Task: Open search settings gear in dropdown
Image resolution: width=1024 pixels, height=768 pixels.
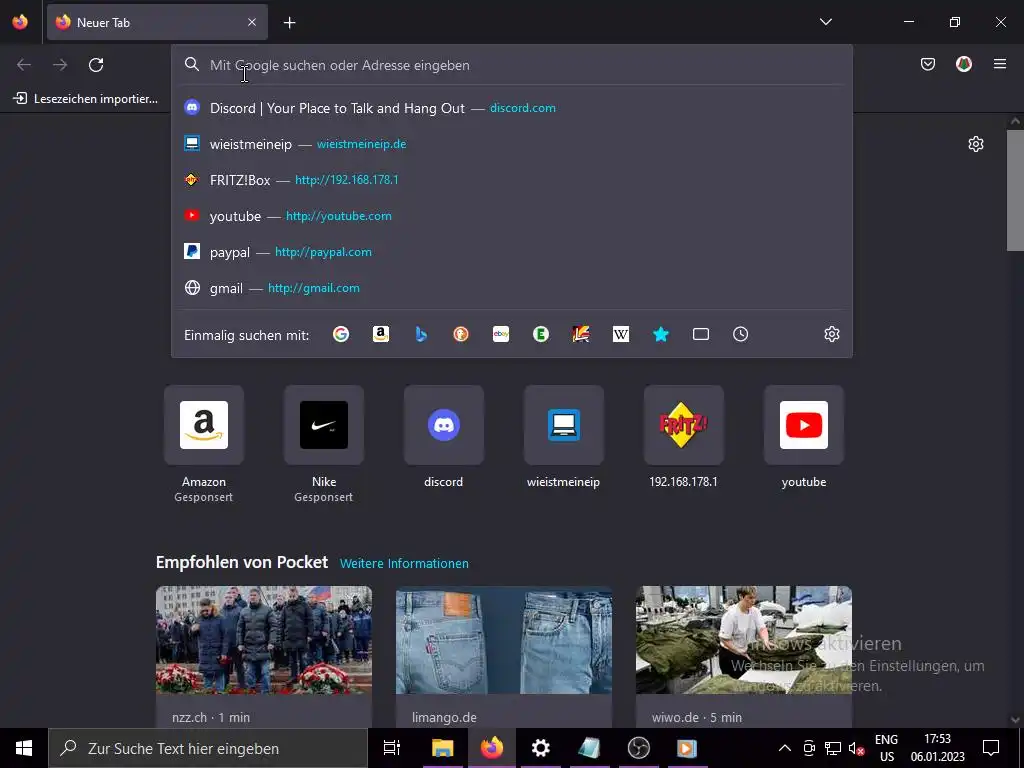Action: click(x=831, y=334)
